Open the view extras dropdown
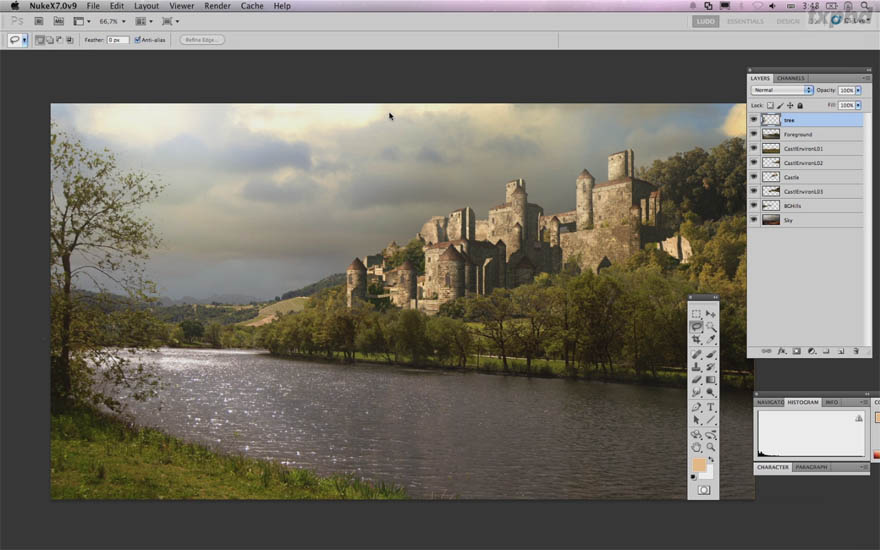The image size is (880, 550). (x=82, y=21)
